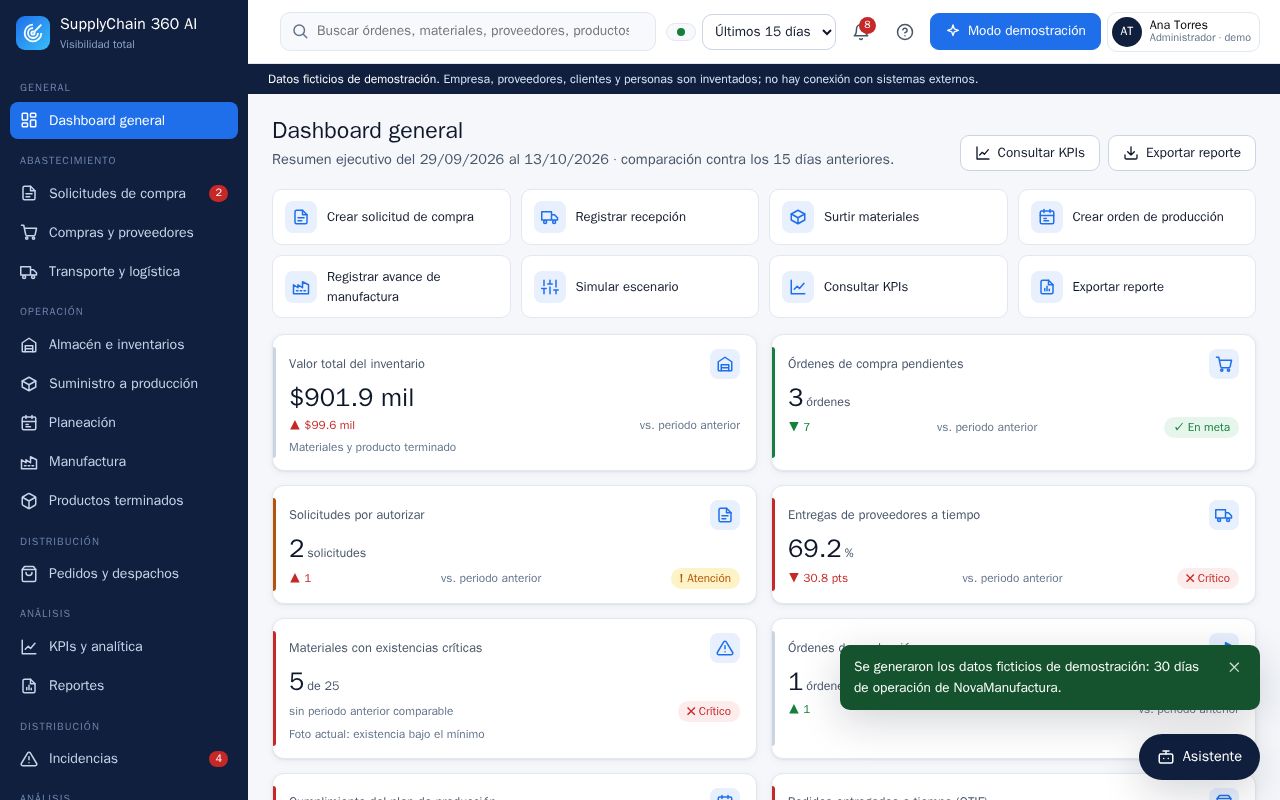Open KPIs y analítica in sidebar
Screen dimensions: 1280x800
pos(124,646)
